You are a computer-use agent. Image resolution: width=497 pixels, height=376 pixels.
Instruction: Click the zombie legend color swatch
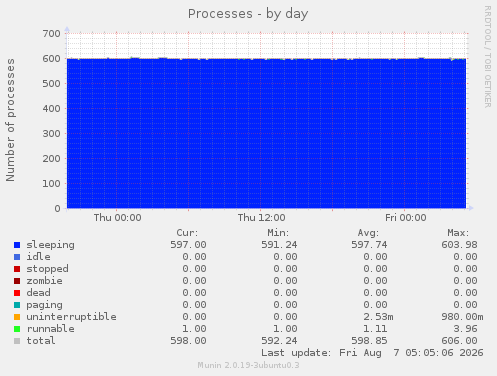(17, 281)
